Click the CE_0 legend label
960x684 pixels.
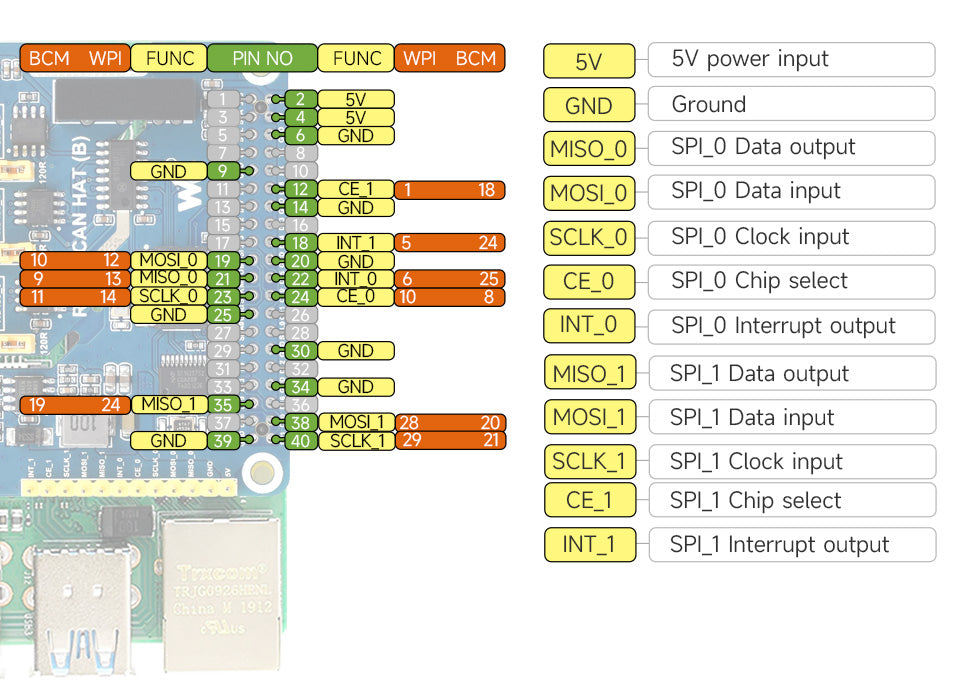click(589, 282)
